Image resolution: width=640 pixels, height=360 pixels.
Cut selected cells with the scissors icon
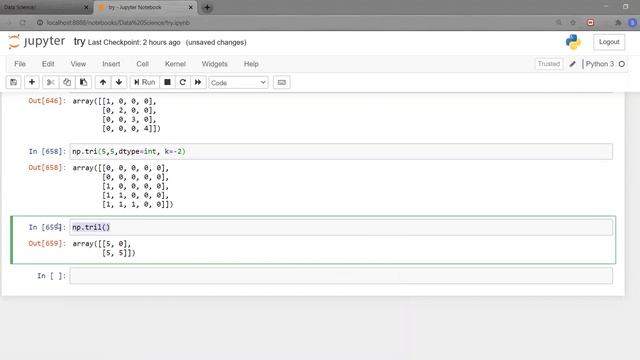click(x=50, y=82)
